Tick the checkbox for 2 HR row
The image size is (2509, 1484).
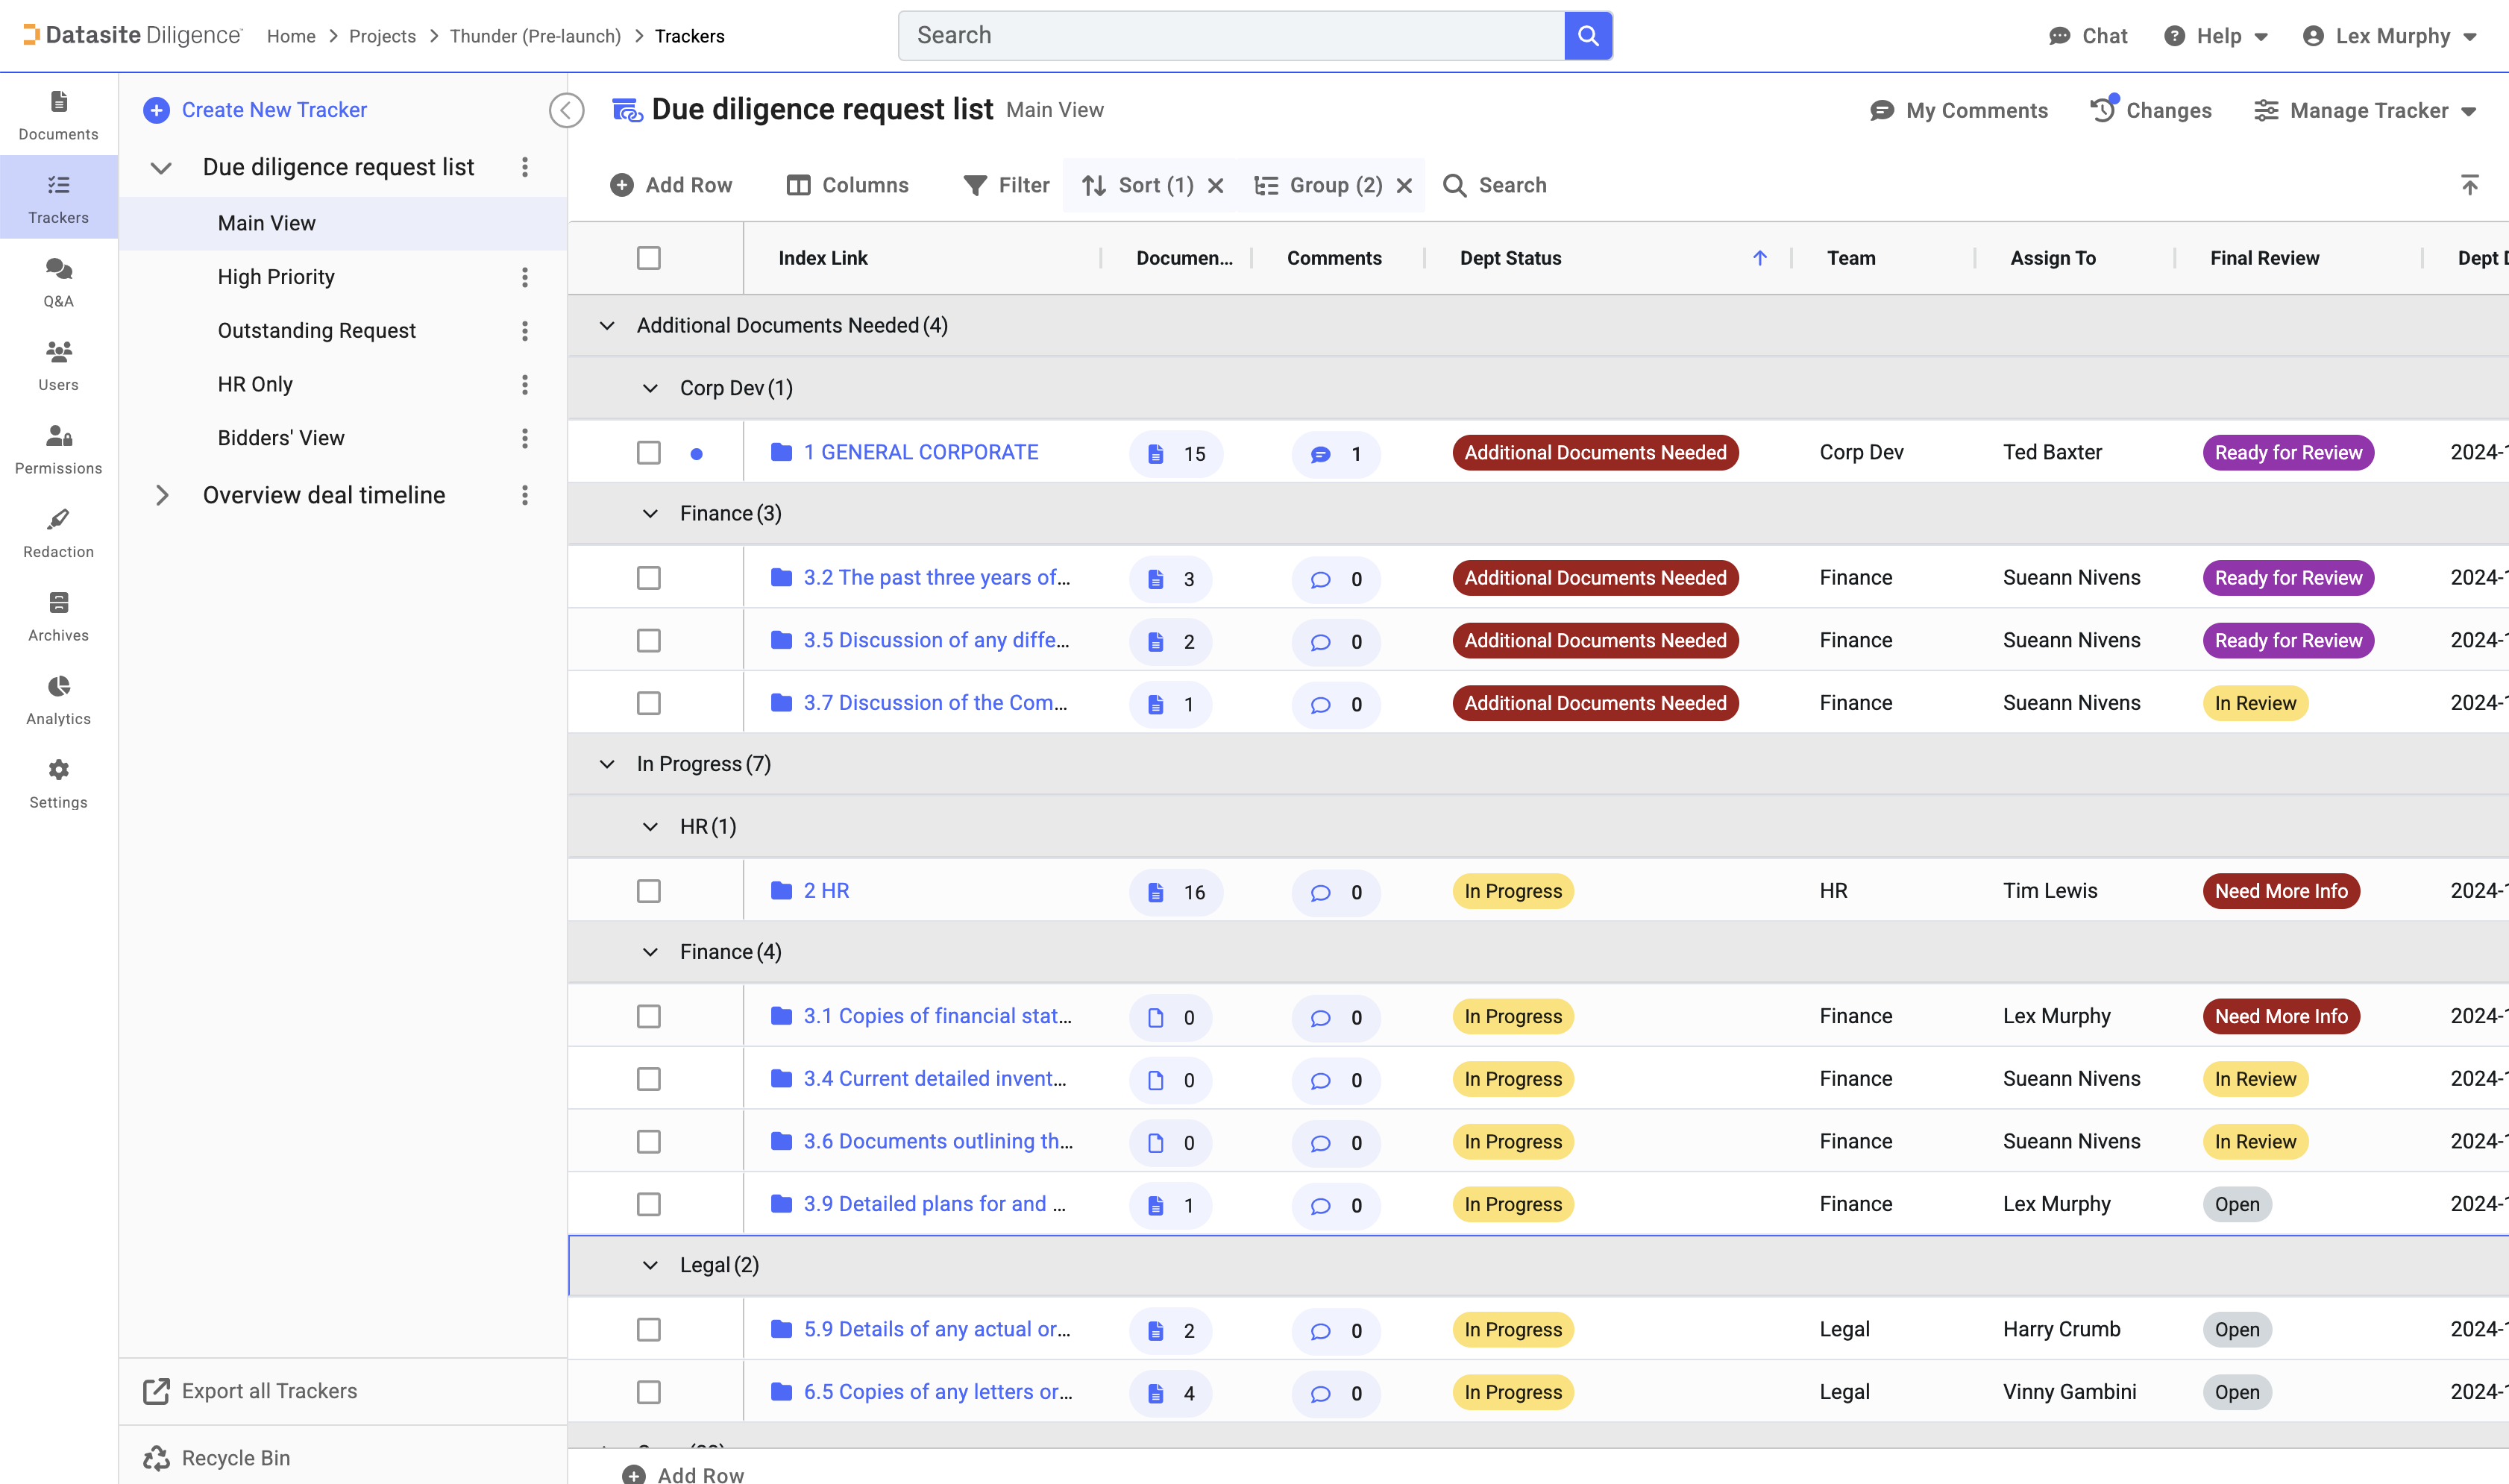649,891
